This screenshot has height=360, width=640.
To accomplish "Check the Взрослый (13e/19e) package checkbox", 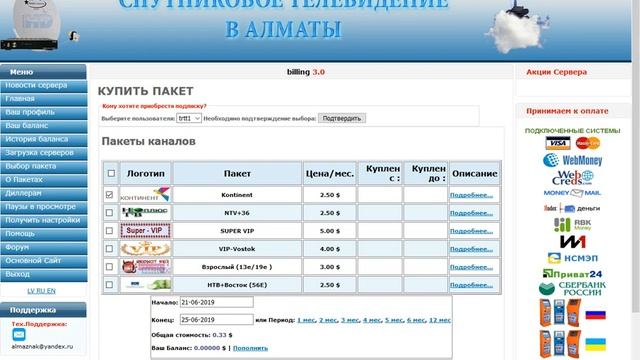I will 109,267.
